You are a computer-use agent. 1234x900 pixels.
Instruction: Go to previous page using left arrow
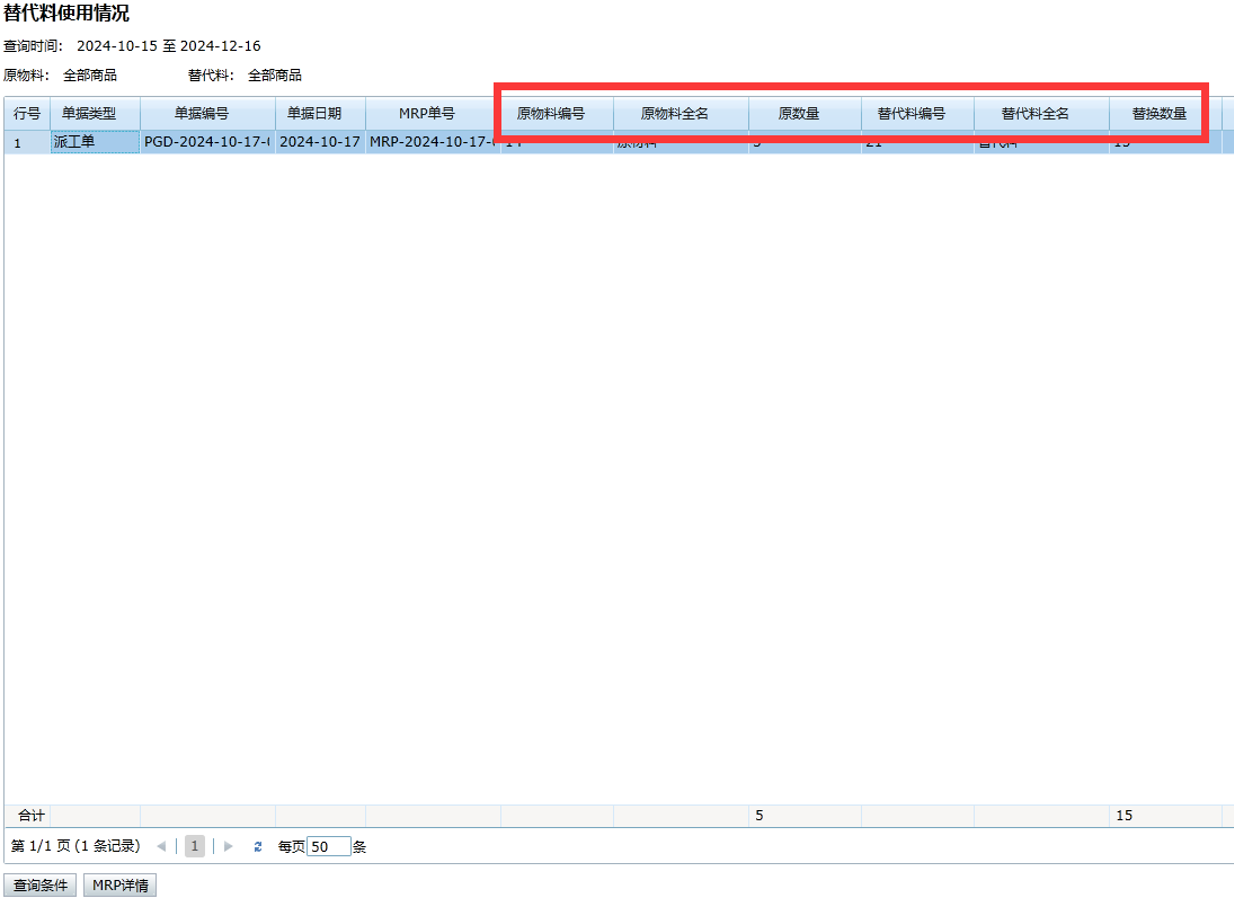coord(161,847)
